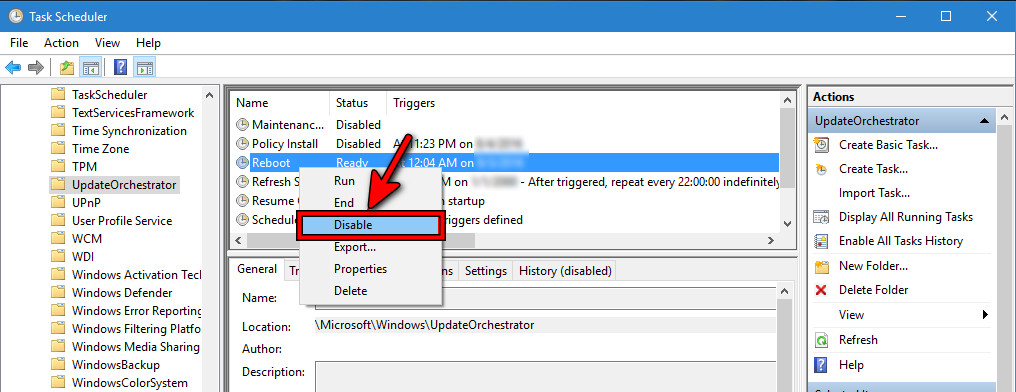The height and width of the screenshot is (392, 1016).
Task: Select the TextServicesFramework folder
Action: click(133, 113)
